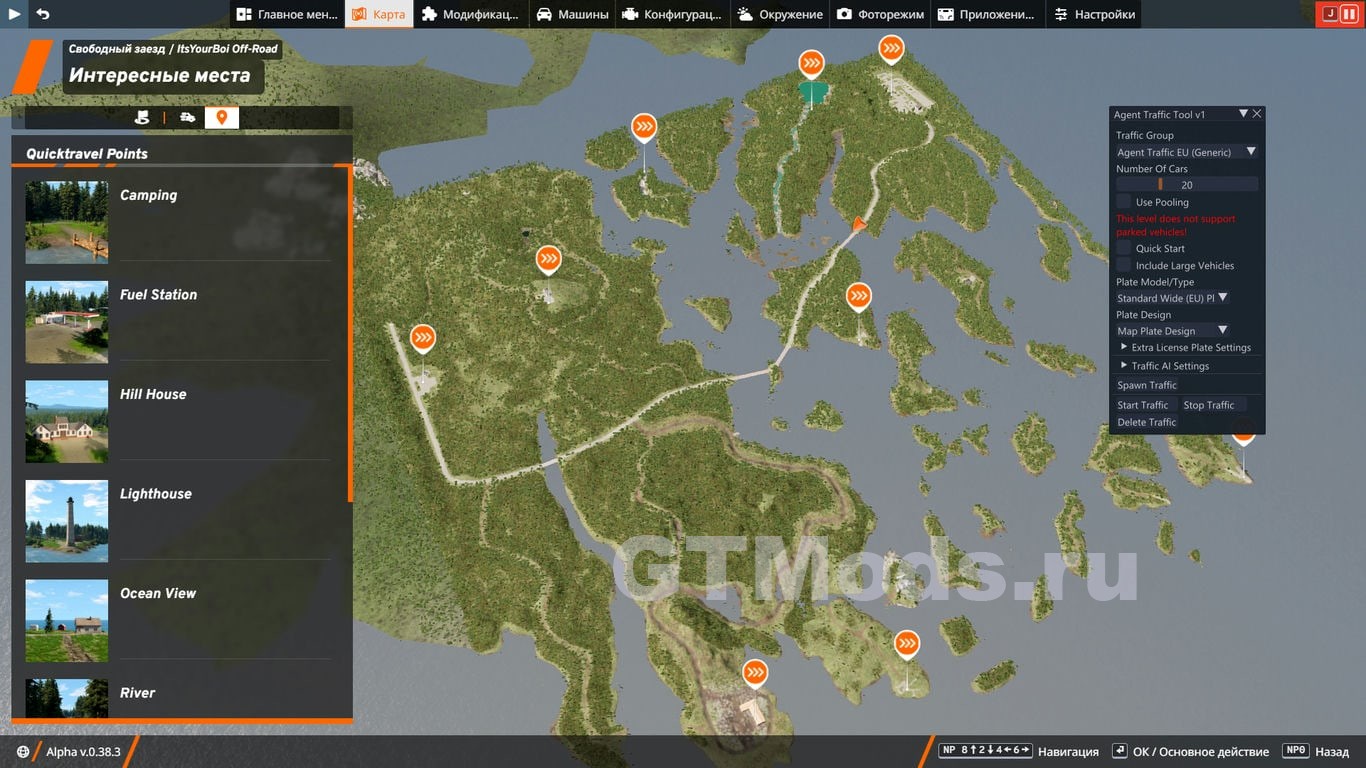Select the points of interest pin filter
The width and height of the screenshot is (1366, 768).
click(x=221, y=118)
